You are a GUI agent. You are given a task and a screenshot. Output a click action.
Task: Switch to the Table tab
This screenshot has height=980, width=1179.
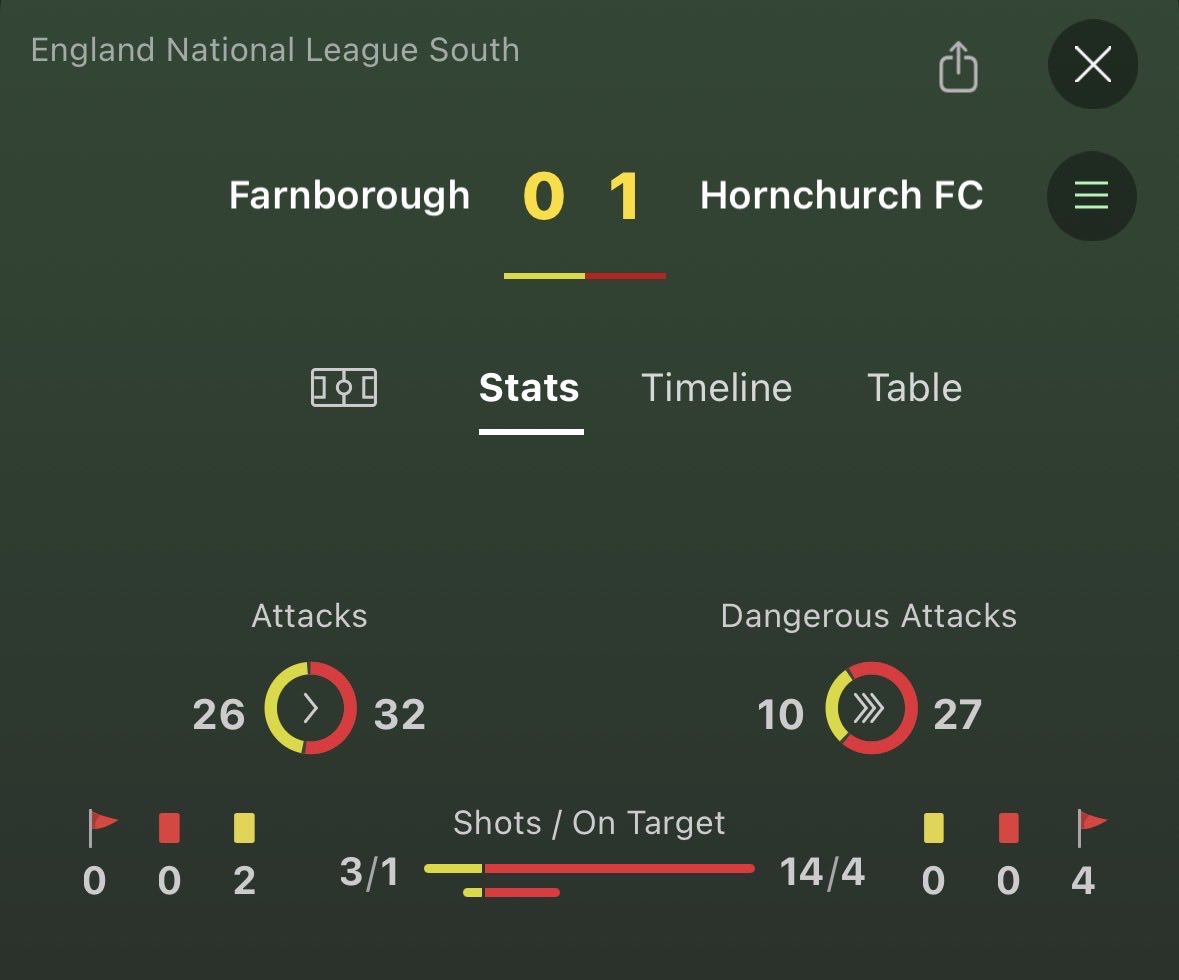[914, 388]
